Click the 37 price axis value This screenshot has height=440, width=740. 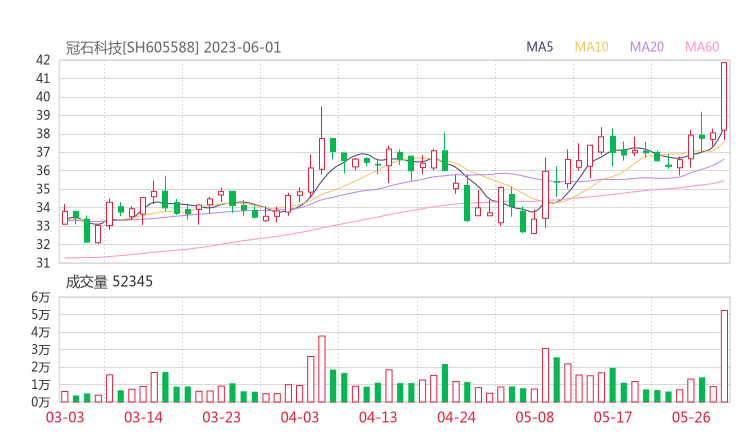43,152
